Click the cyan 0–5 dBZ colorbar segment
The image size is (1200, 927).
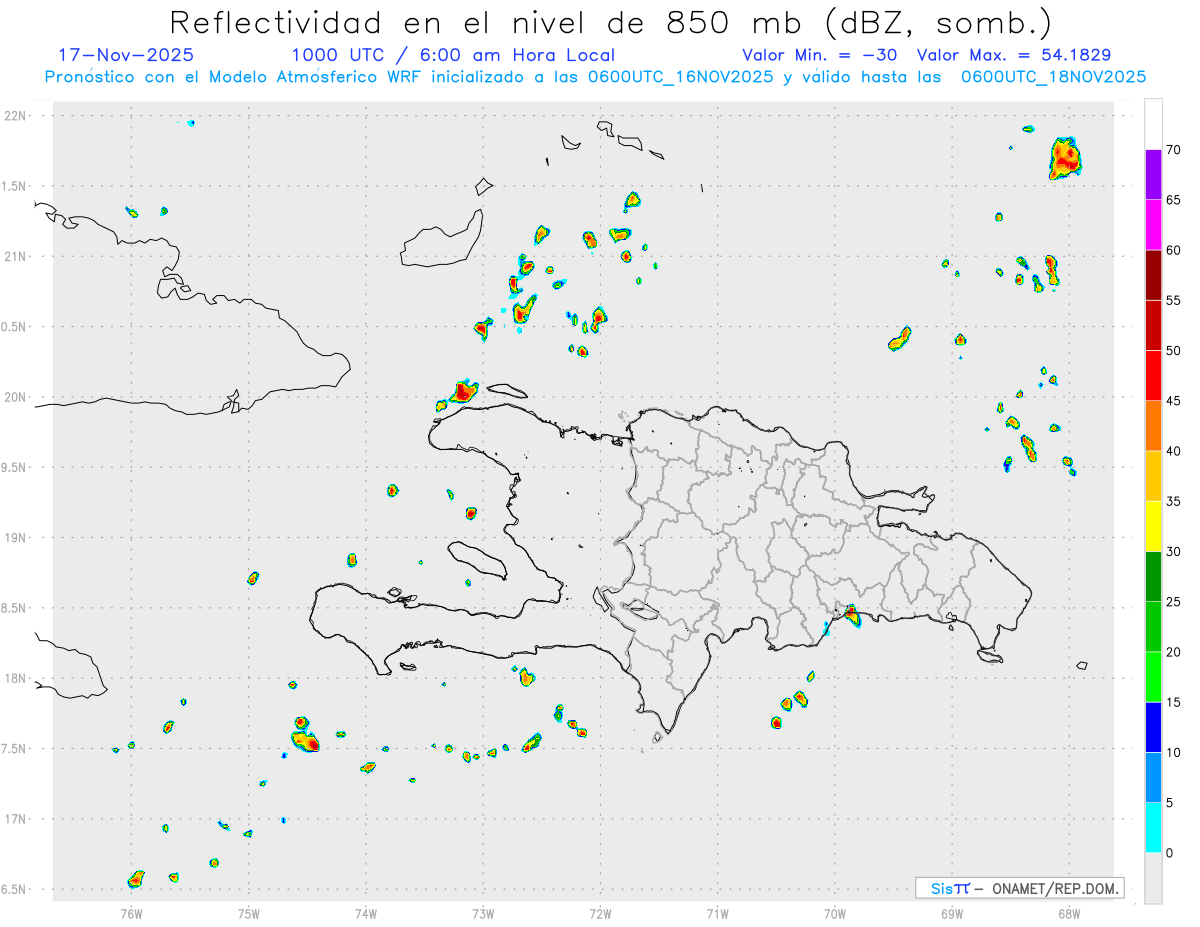click(x=1153, y=828)
